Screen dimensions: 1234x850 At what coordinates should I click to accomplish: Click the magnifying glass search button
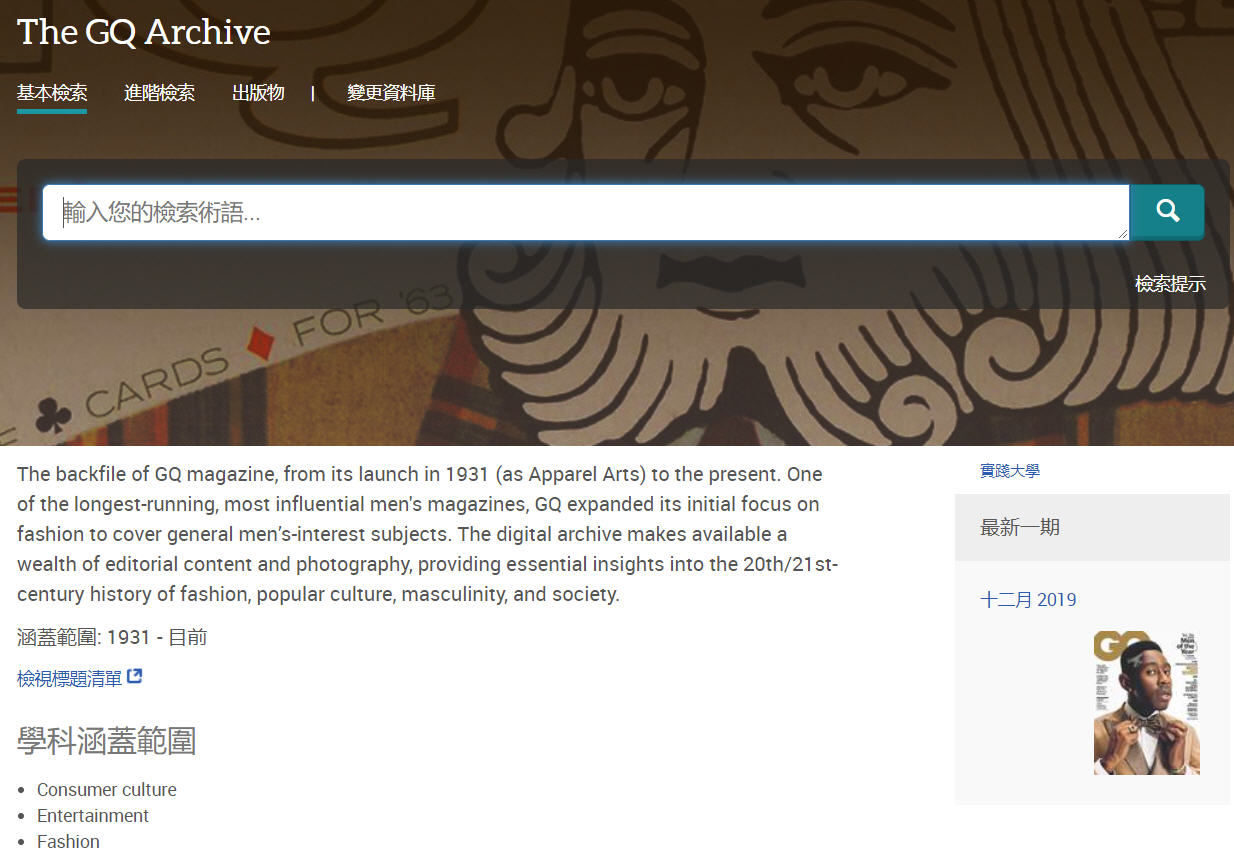coord(1166,212)
